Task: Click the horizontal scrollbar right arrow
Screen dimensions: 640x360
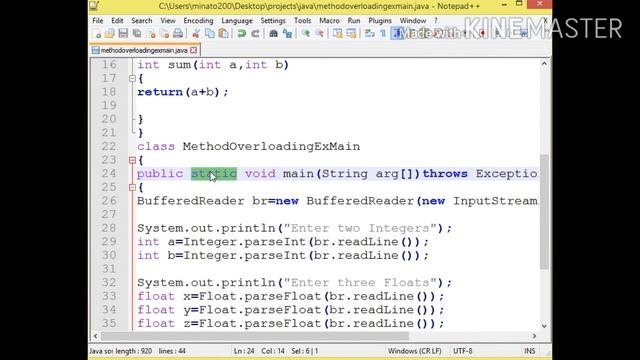Action: pos(534,336)
